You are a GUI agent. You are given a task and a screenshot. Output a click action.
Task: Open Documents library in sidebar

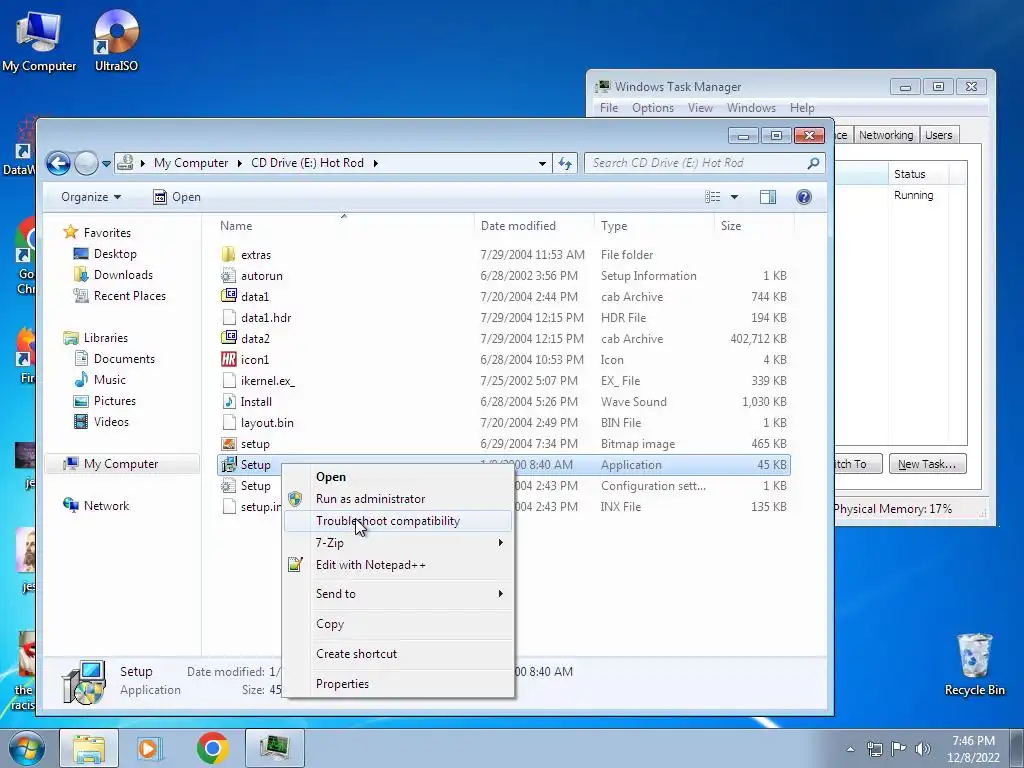pos(114,359)
